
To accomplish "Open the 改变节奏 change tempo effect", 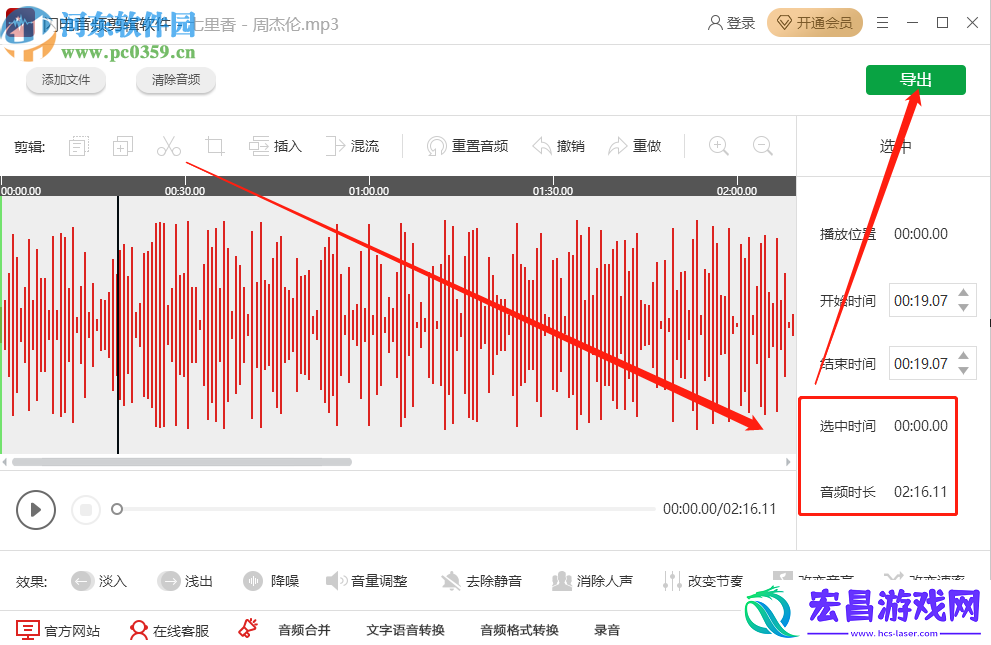I will pyautogui.click(x=703, y=581).
